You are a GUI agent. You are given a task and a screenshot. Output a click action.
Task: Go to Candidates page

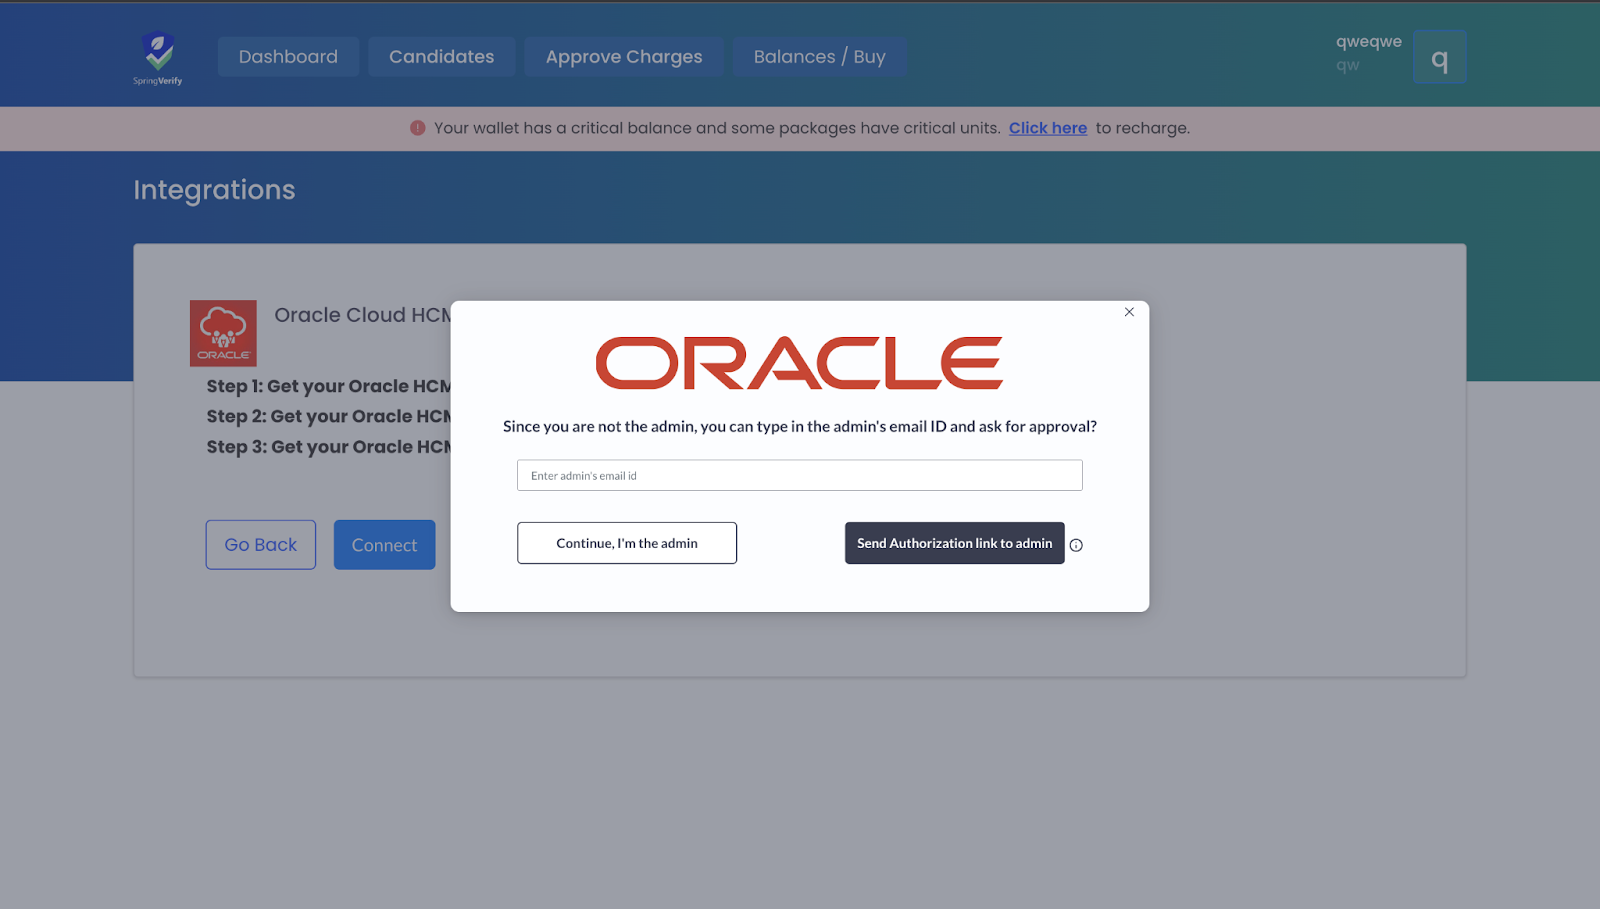coord(441,57)
